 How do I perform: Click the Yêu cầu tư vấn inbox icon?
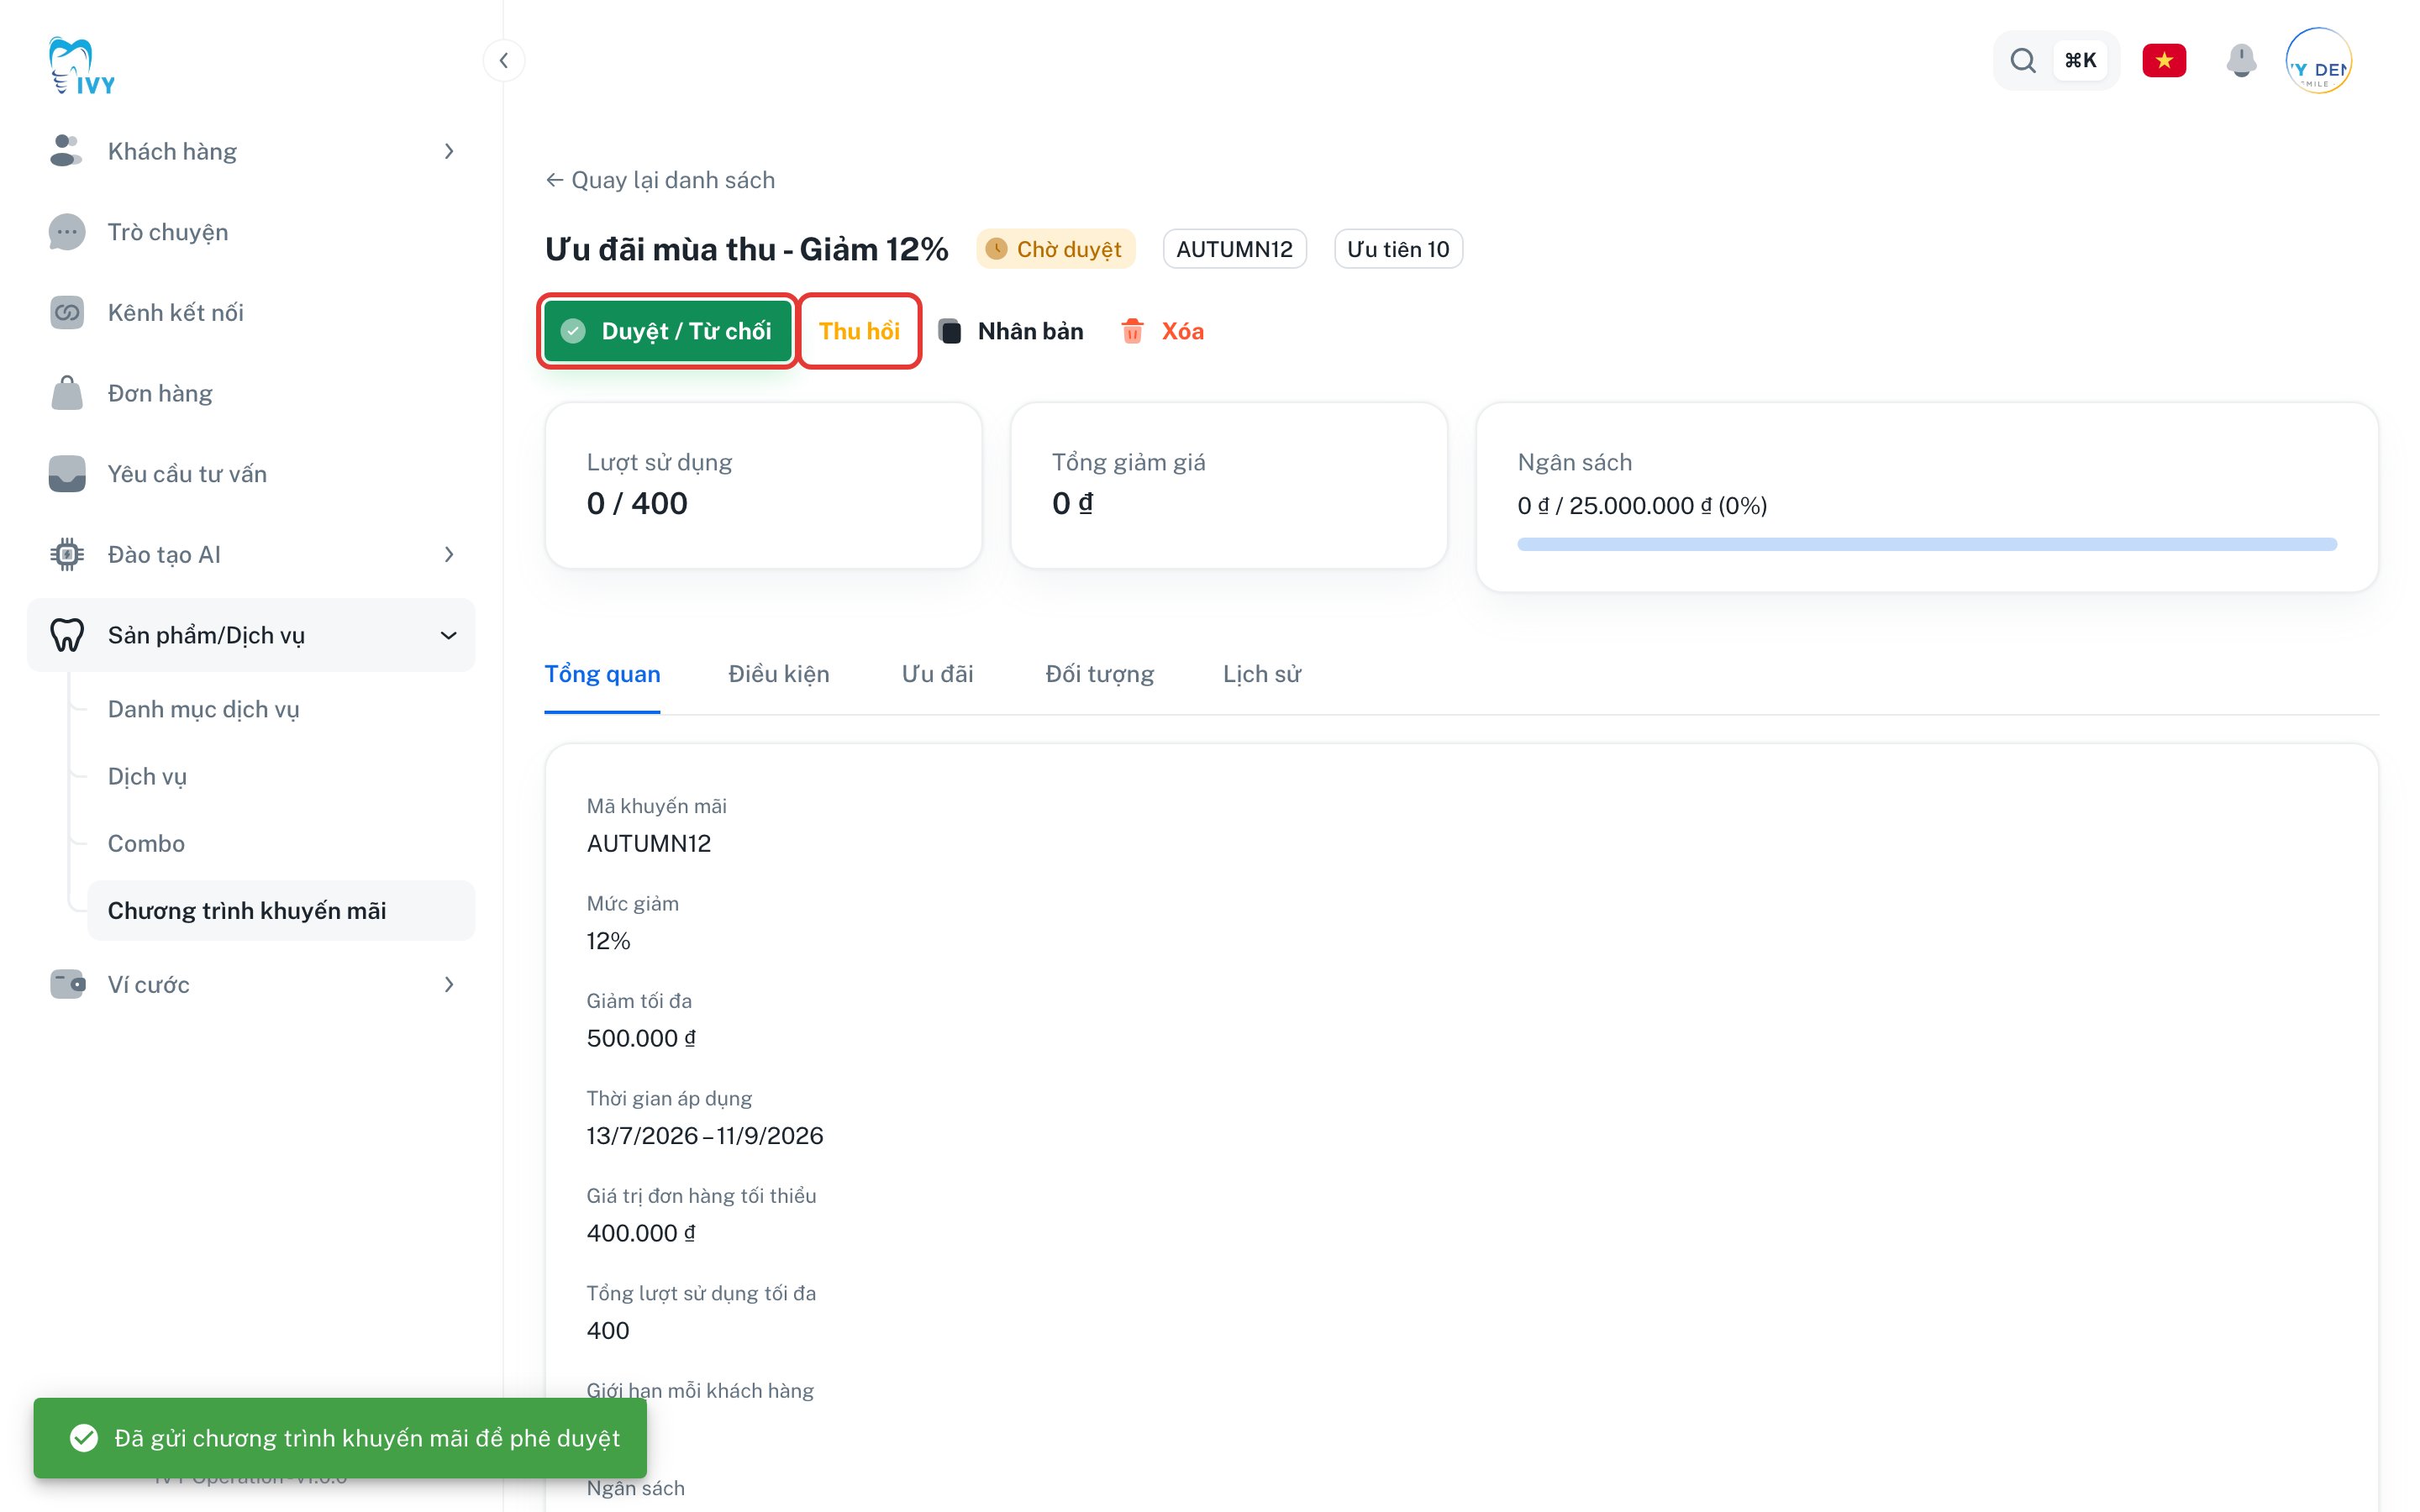point(66,474)
